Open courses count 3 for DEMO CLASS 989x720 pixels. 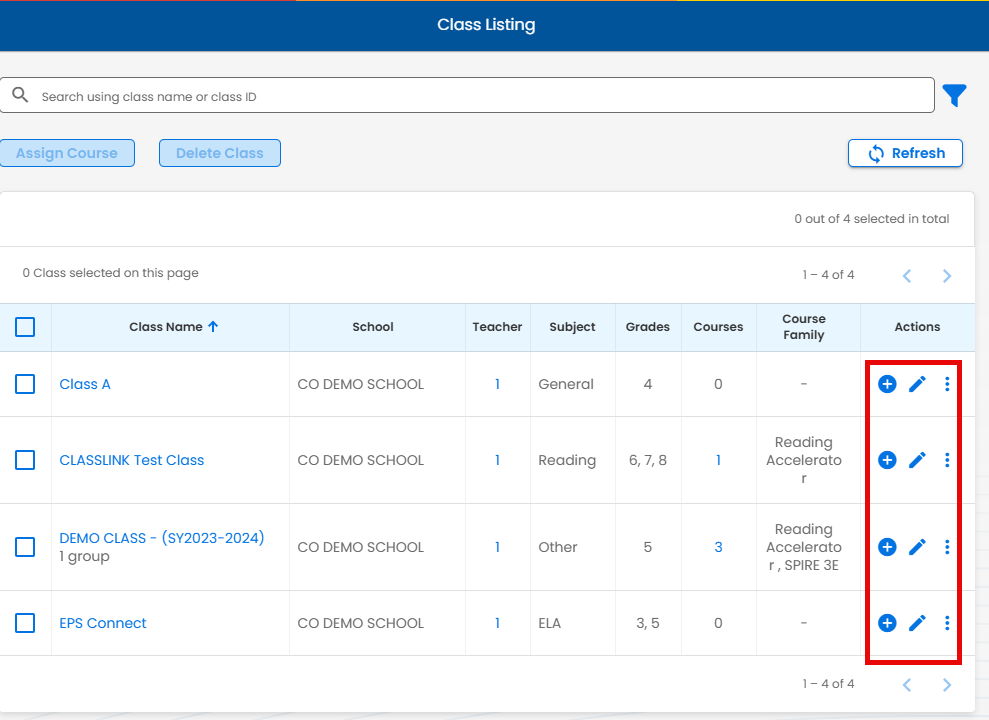click(718, 547)
